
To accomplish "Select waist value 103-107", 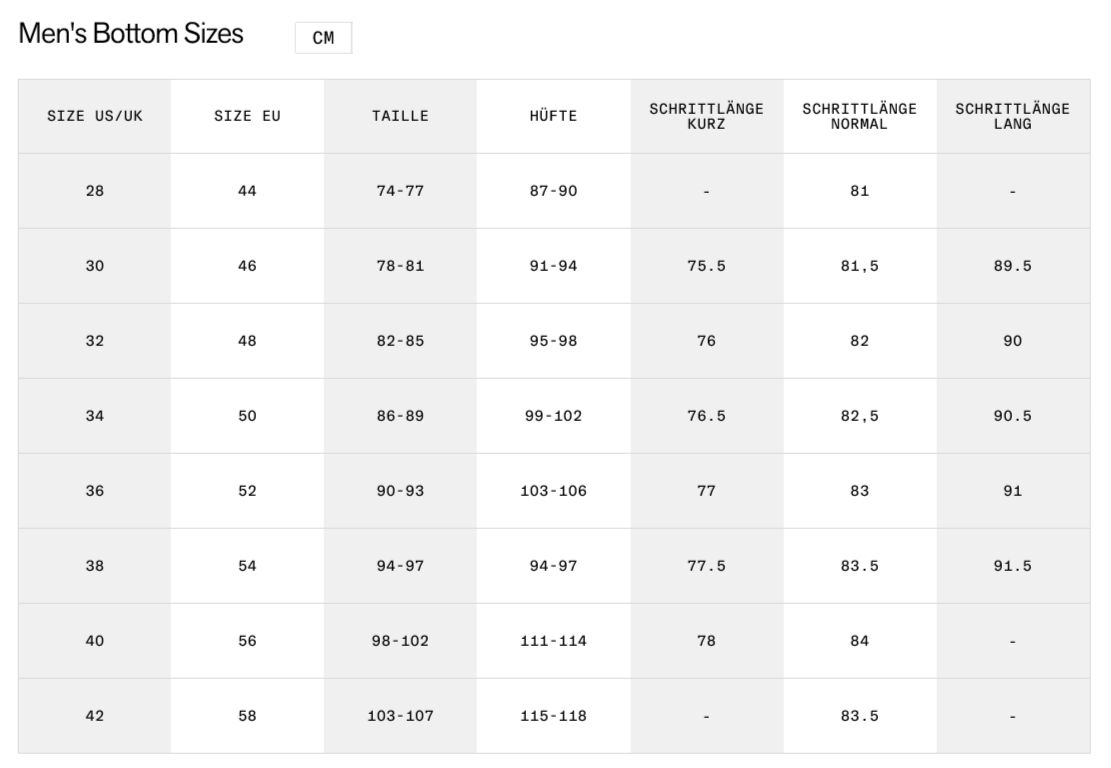I will tap(400, 716).
